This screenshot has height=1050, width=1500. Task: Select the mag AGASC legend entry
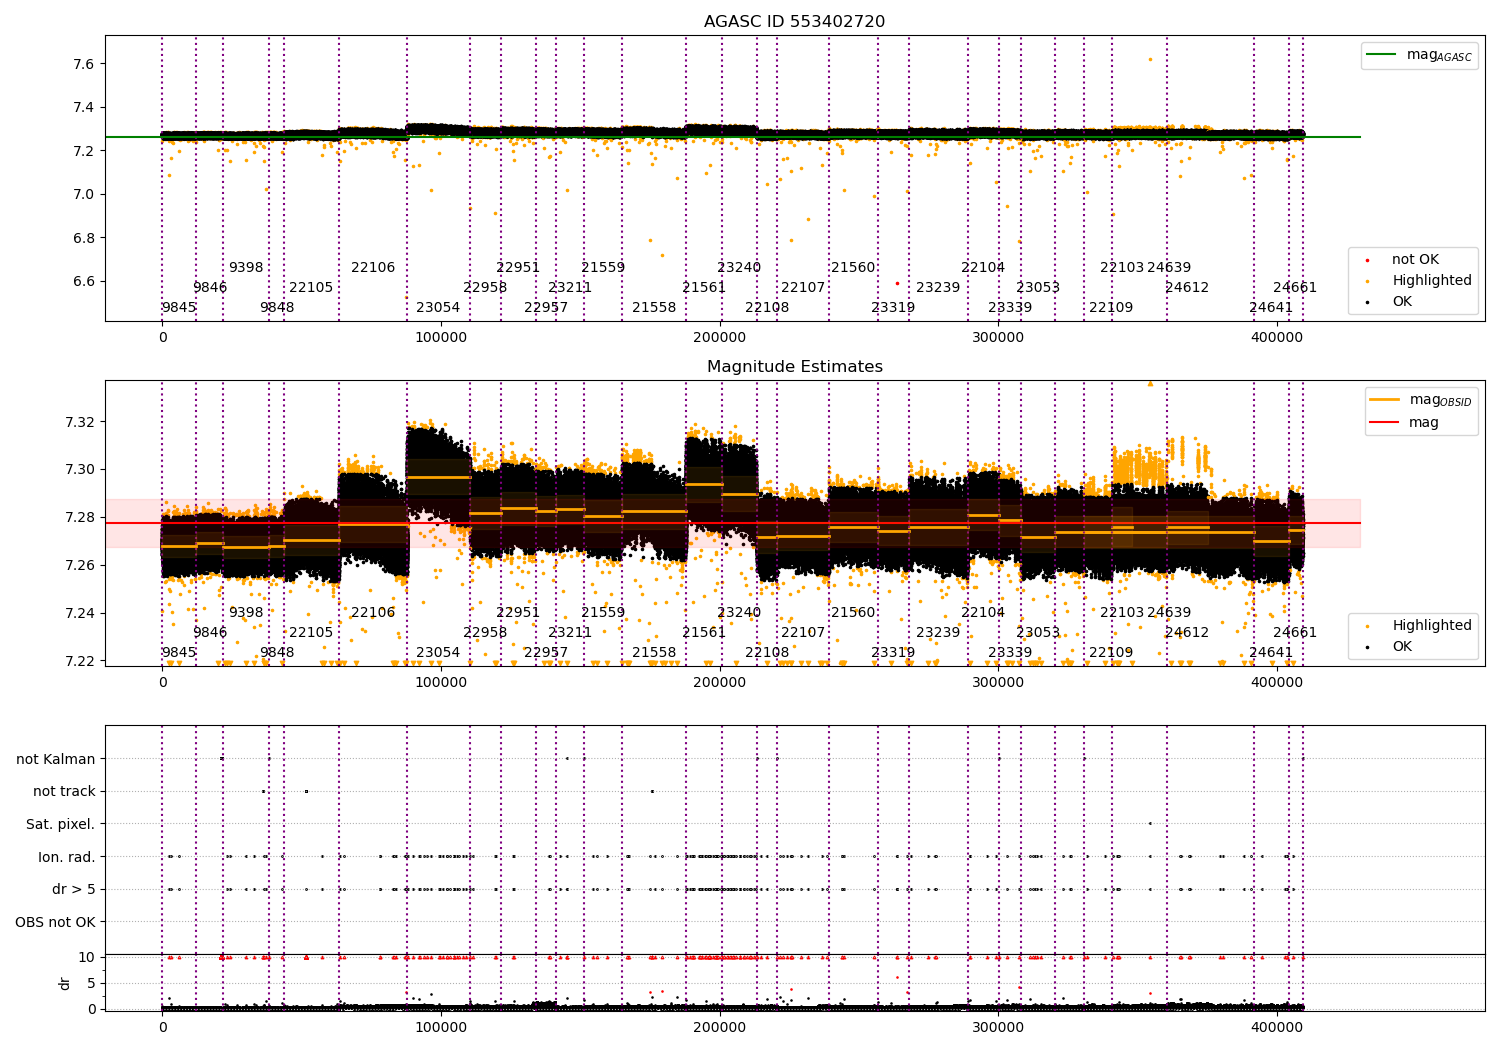pyautogui.click(x=1419, y=55)
